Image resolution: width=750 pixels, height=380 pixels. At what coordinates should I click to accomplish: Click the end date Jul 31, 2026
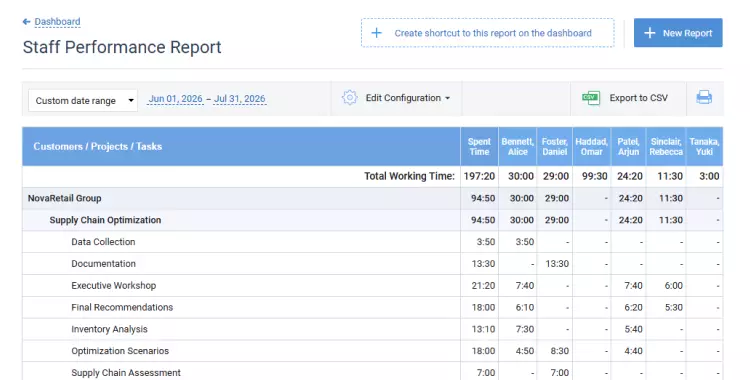[x=240, y=99]
